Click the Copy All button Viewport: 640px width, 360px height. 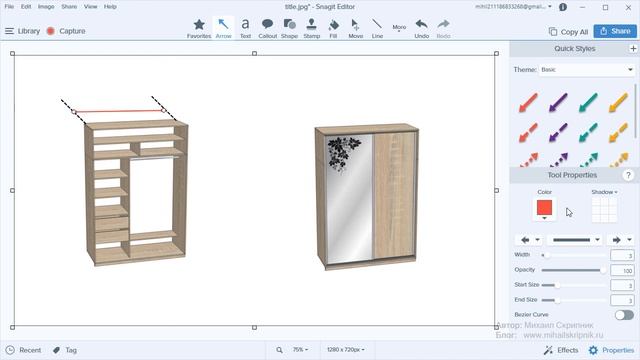pos(569,31)
